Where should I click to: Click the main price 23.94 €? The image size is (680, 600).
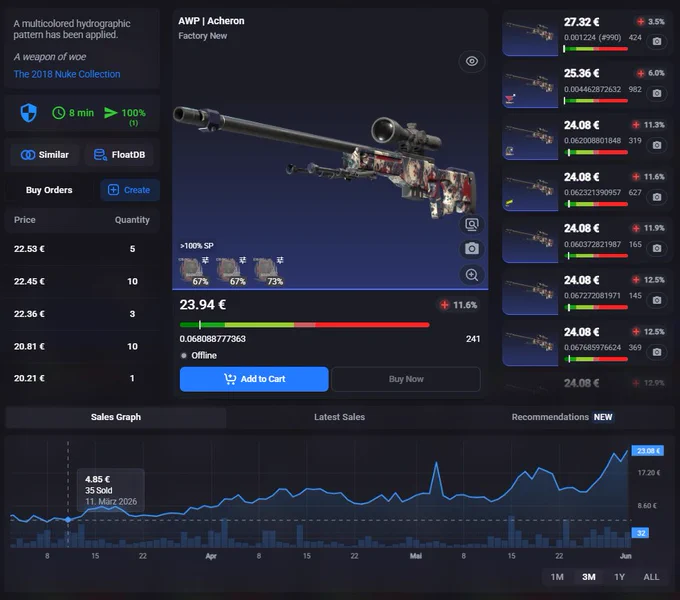[x=203, y=305]
